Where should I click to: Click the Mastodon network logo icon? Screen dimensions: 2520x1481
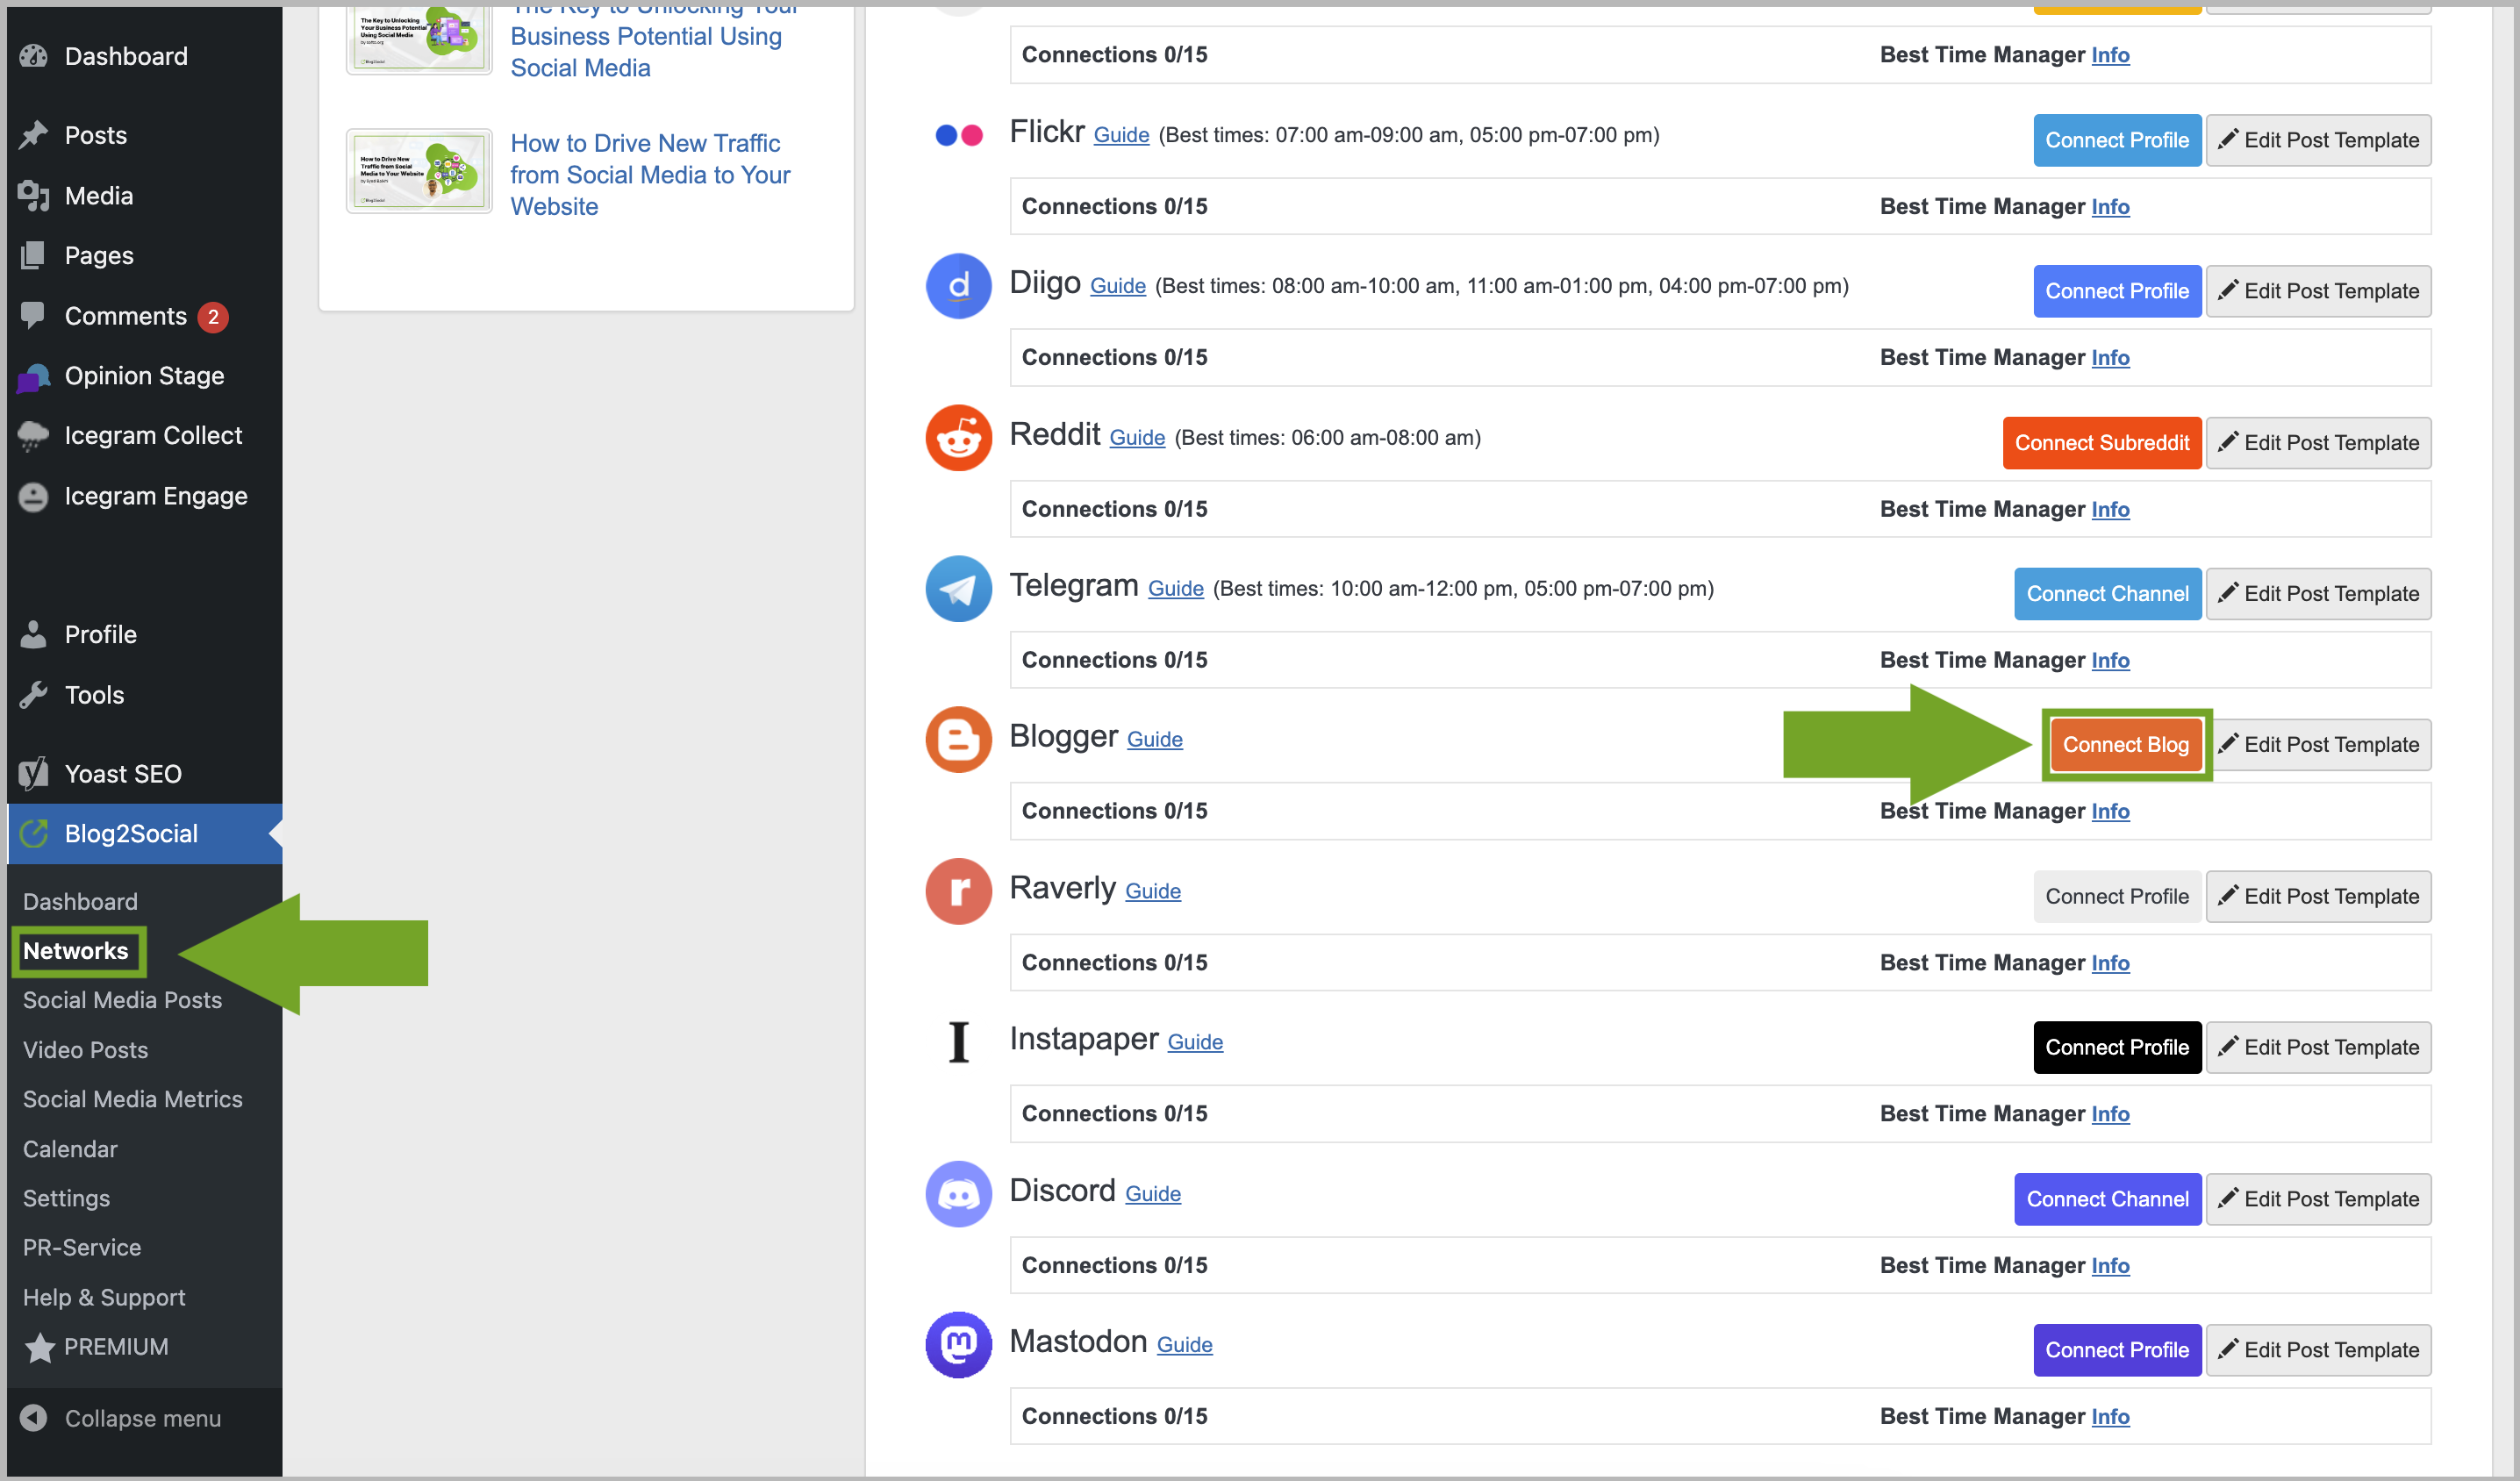(x=958, y=1345)
